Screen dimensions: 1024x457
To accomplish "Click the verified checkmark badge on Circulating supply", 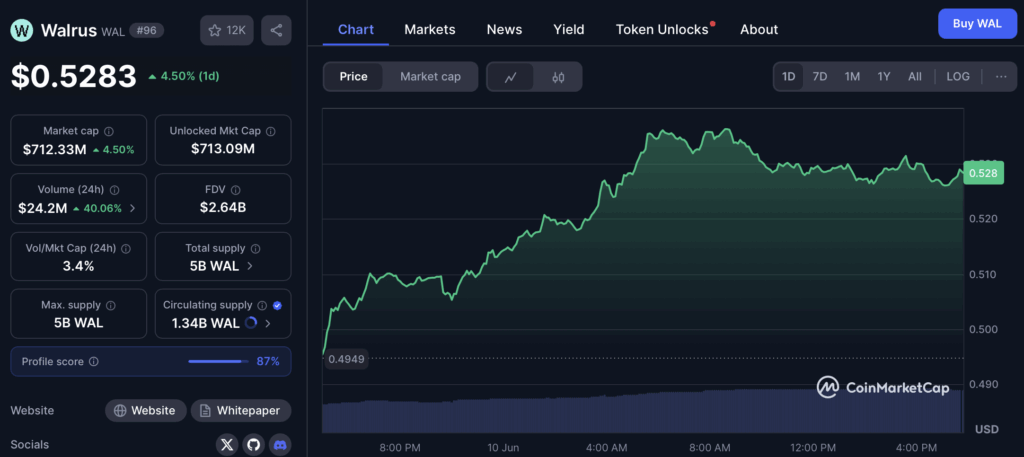I will [x=277, y=306].
